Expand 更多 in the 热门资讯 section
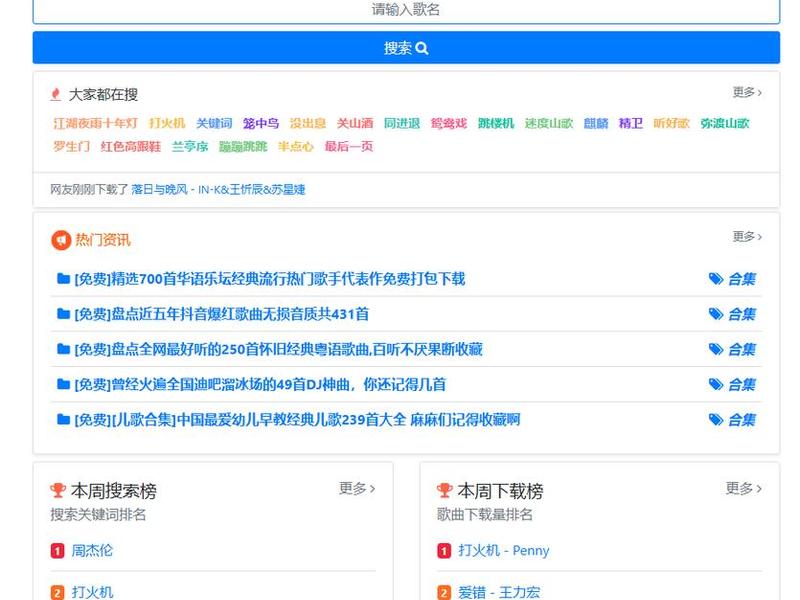 [747, 237]
